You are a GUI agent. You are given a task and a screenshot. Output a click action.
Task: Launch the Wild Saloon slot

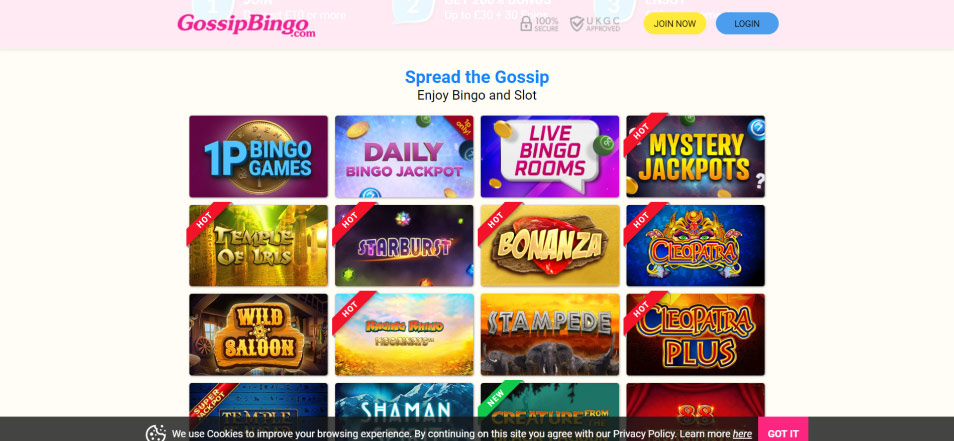[x=259, y=335]
